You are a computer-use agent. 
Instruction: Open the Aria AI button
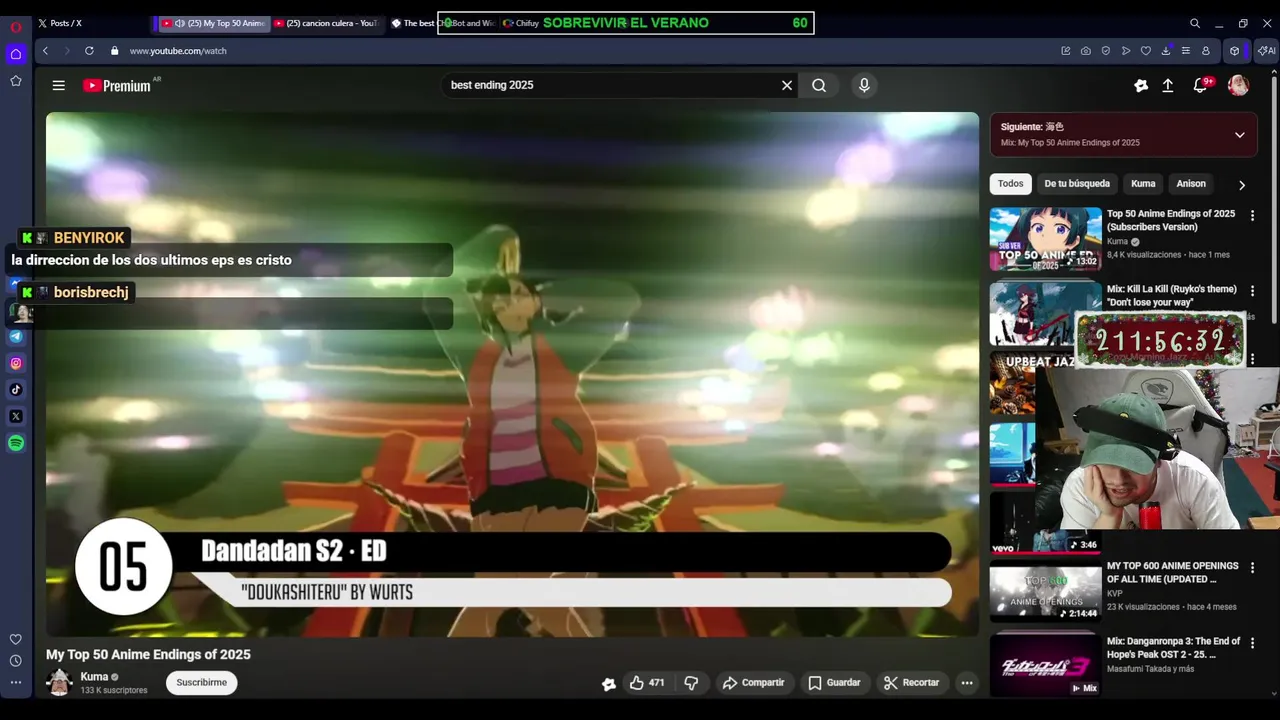[1267, 51]
